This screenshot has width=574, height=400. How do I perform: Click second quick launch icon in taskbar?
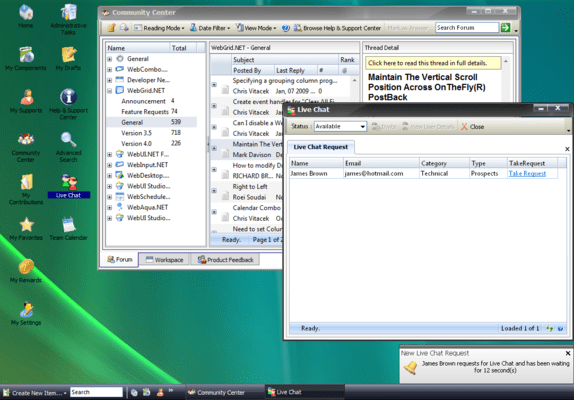(x=146, y=392)
